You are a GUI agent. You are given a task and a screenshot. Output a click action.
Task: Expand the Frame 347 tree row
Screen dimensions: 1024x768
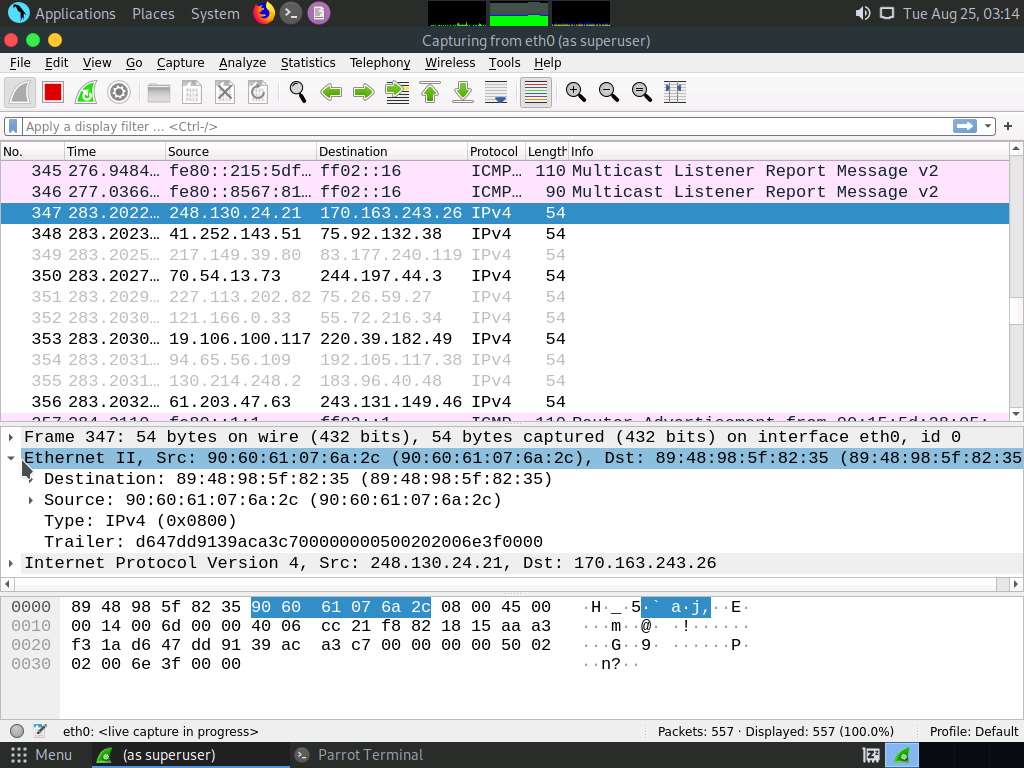tap(11, 437)
